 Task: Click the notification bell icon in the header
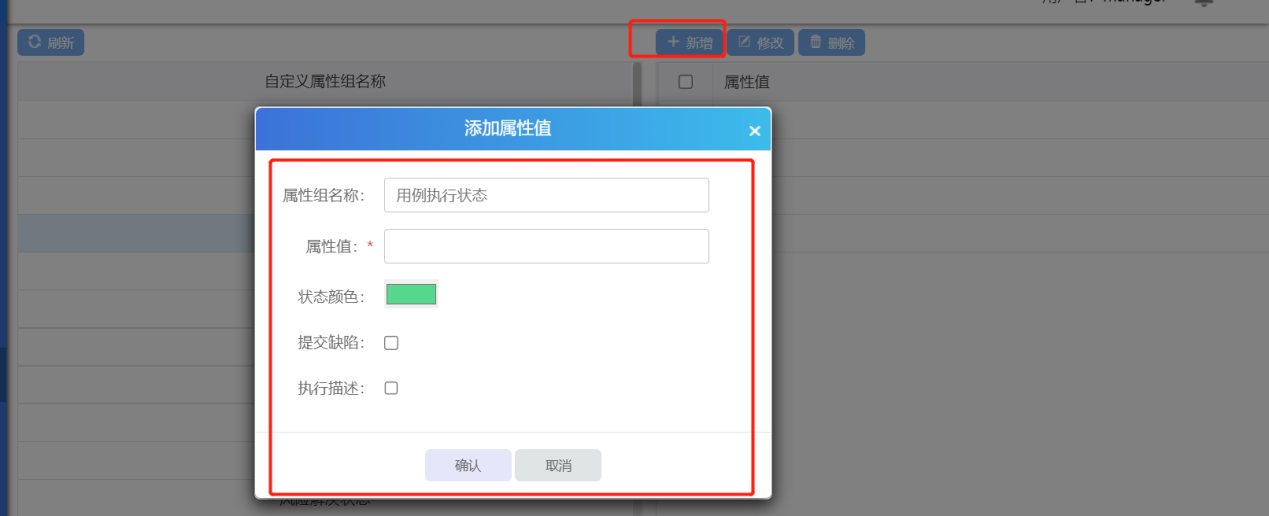pyautogui.click(x=1204, y=4)
